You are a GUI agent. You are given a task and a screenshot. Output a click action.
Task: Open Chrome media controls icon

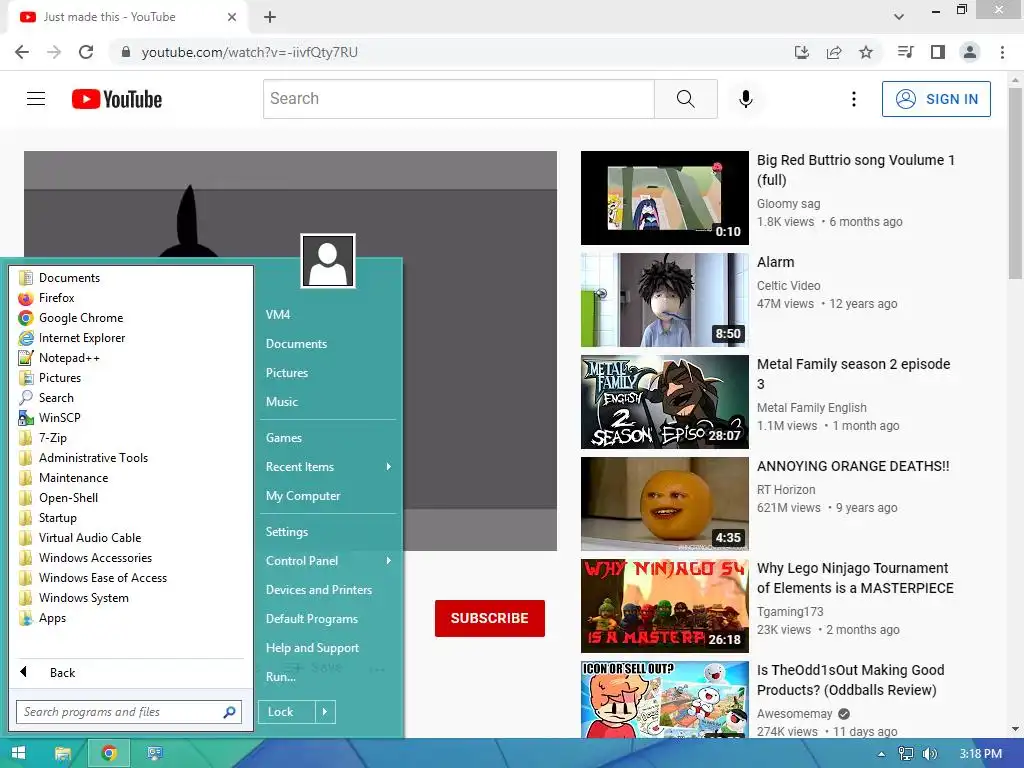click(x=906, y=52)
